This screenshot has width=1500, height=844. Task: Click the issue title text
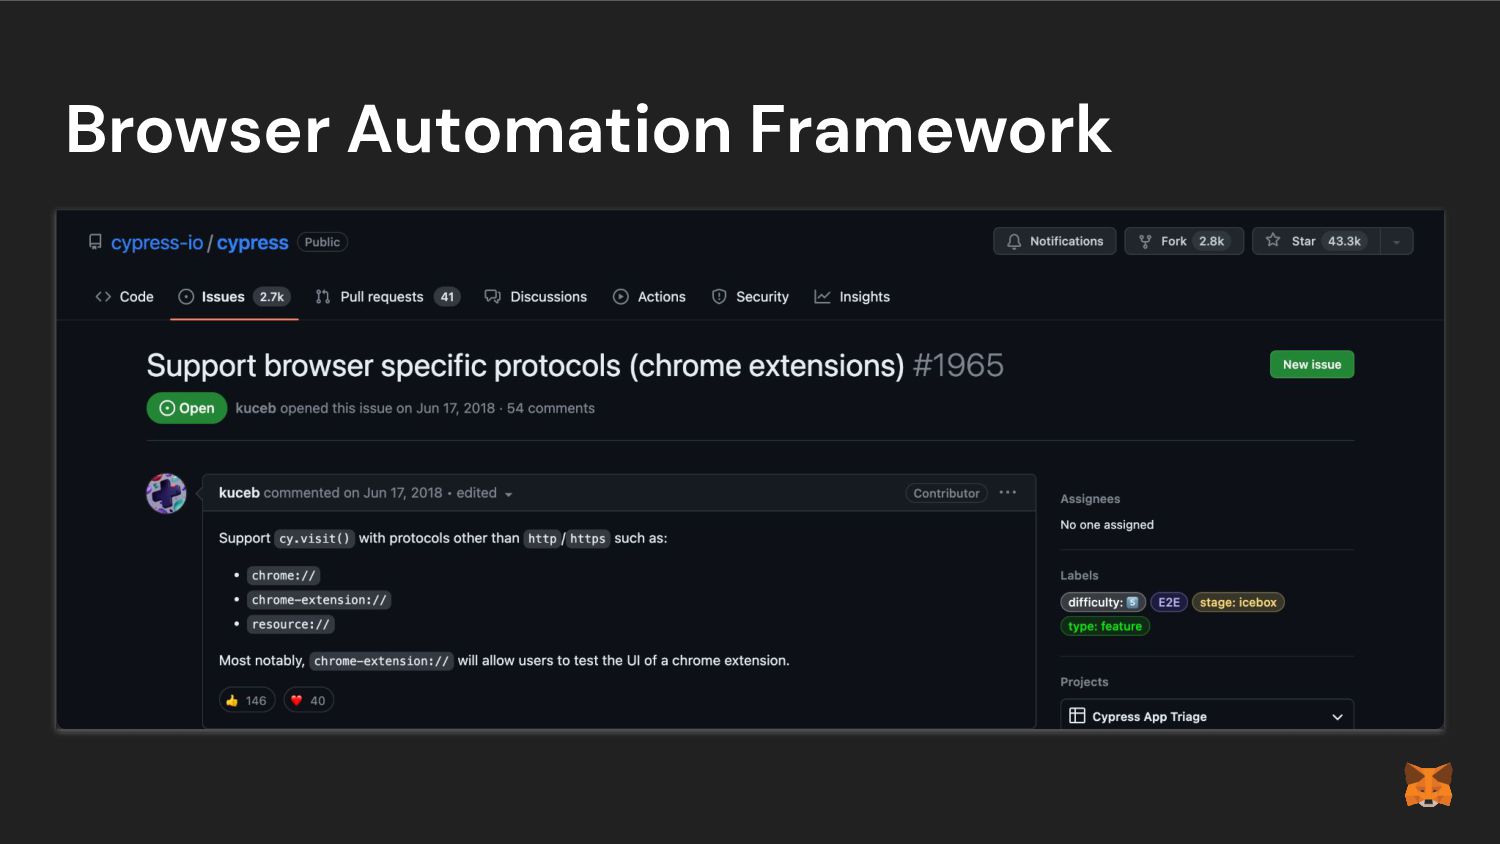coord(525,366)
